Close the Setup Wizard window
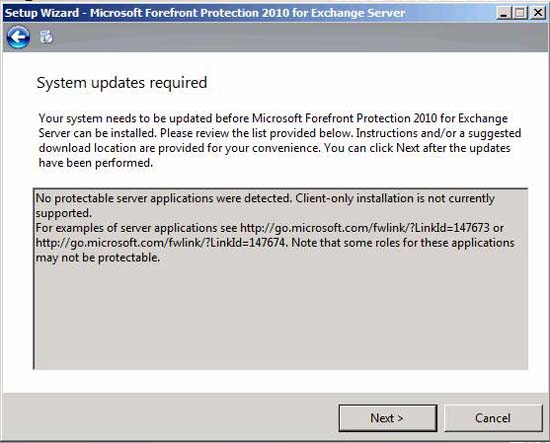The image size is (550, 443). 537,13
